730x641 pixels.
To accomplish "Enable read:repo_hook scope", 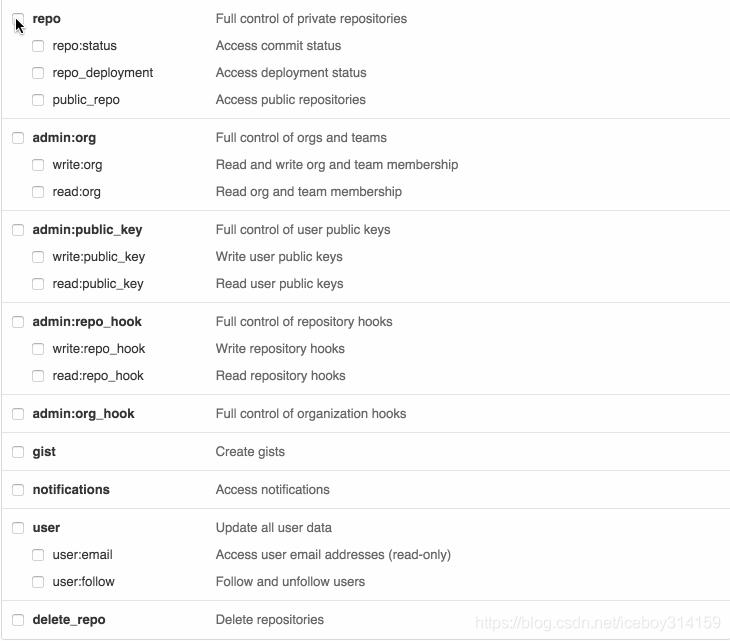I will [38, 376].
